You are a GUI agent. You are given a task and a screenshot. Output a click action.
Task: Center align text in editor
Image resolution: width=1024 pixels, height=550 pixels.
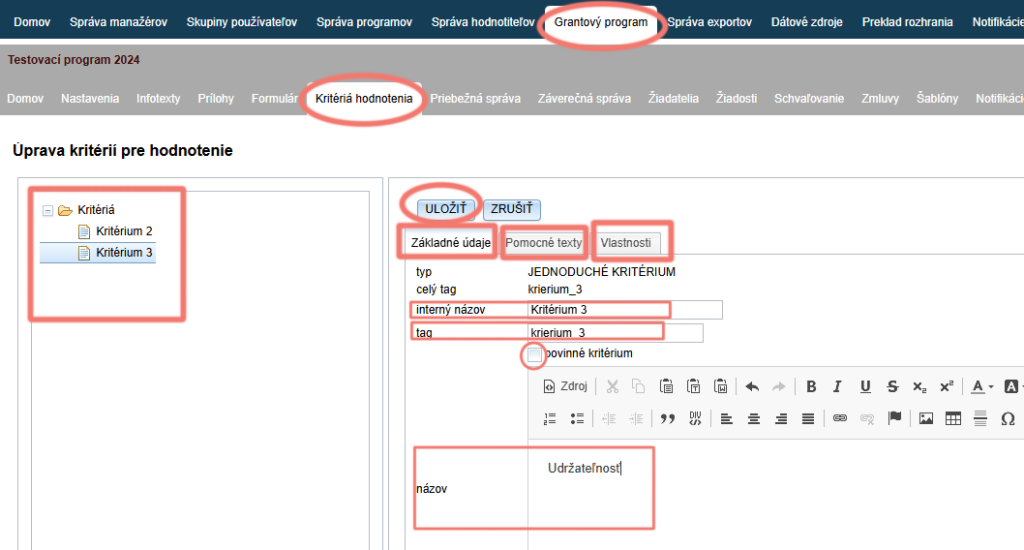[x=754, y=419]
